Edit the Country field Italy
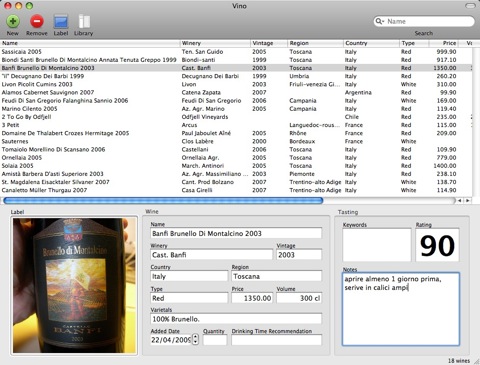The image size is (480, 365). pyautogui.click(x=189, y=276)
